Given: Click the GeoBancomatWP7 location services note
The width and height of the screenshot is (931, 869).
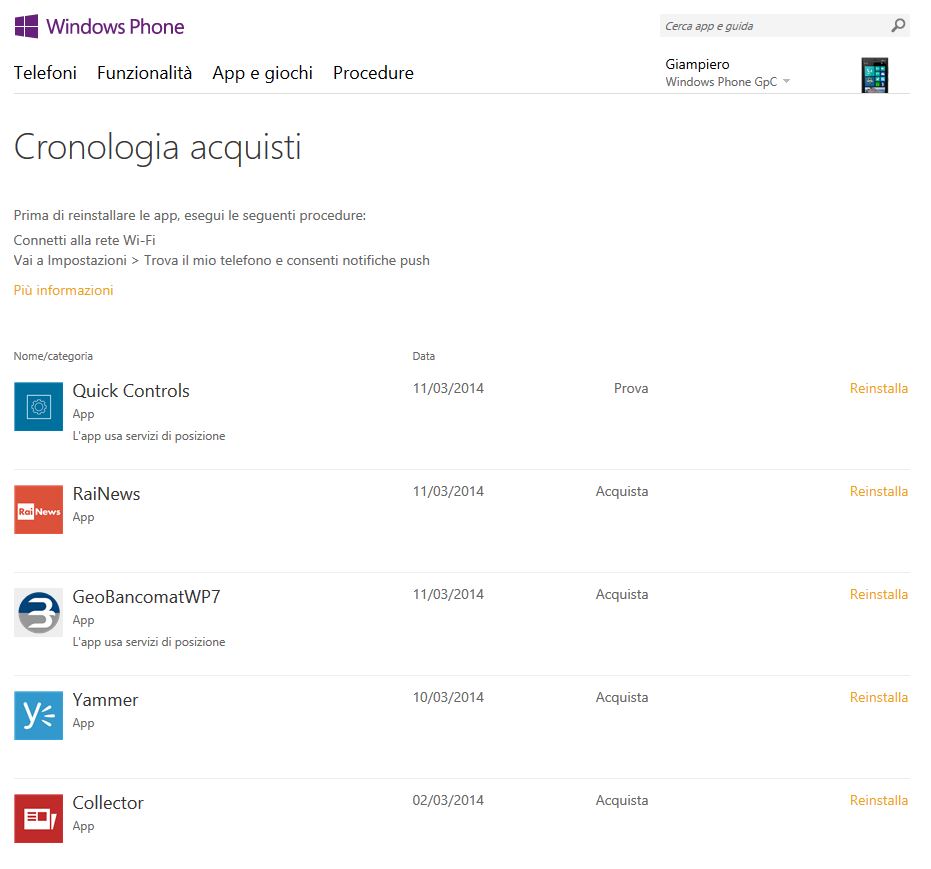Looking at the screenshot, I should 149,642.
